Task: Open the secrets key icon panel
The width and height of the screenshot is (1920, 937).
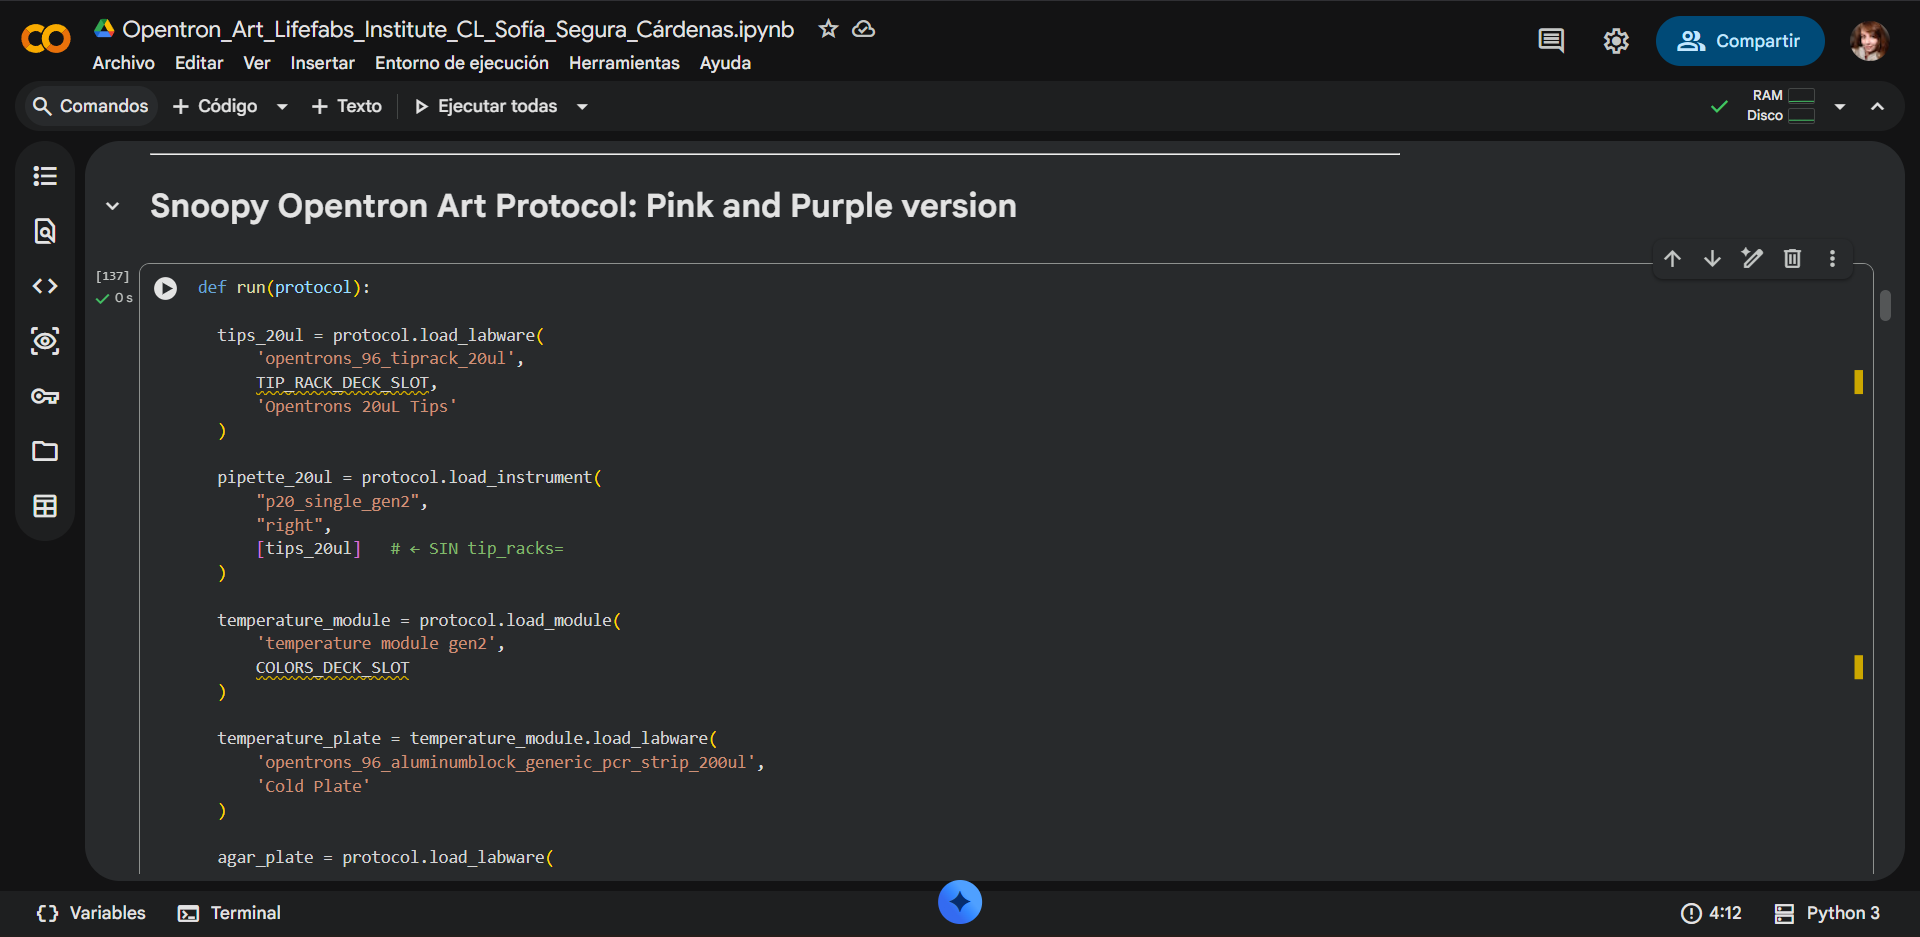Action: [45, 396]
